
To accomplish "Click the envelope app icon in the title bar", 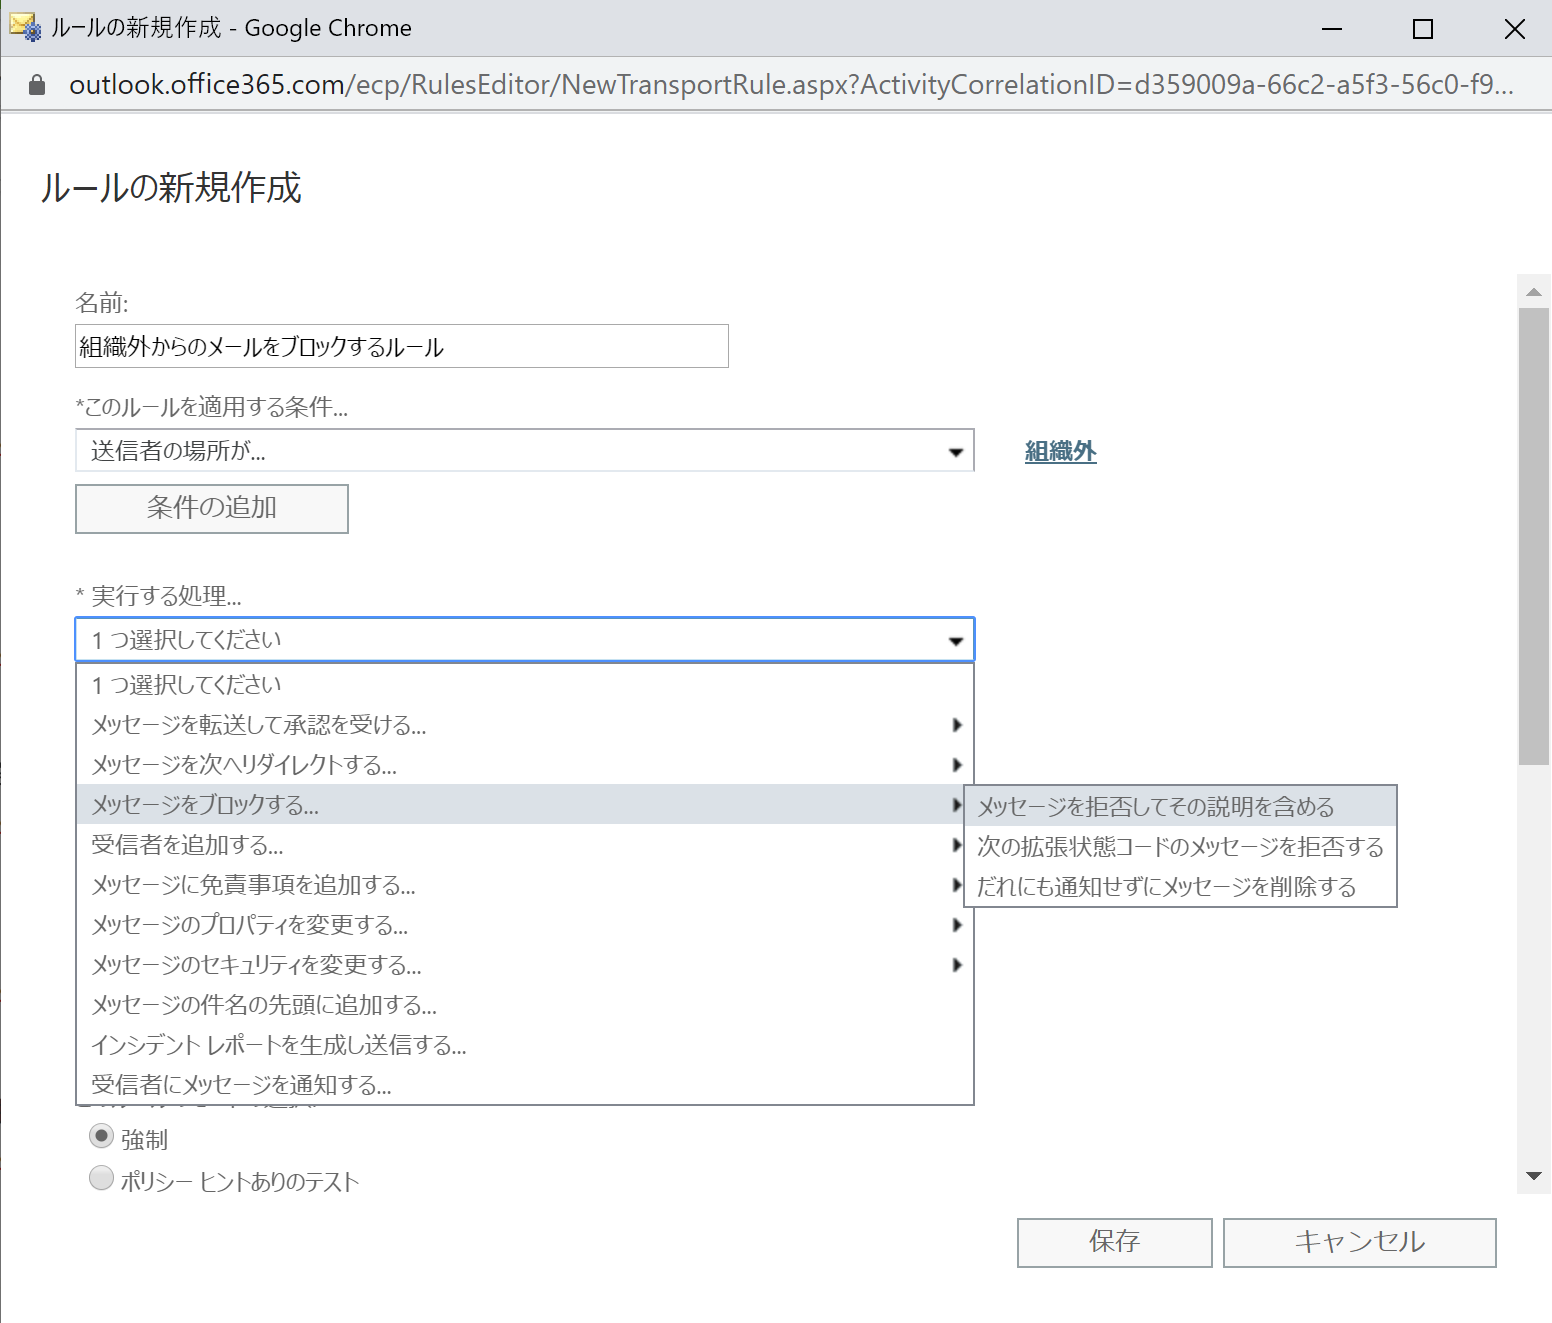I will point(25,27).
